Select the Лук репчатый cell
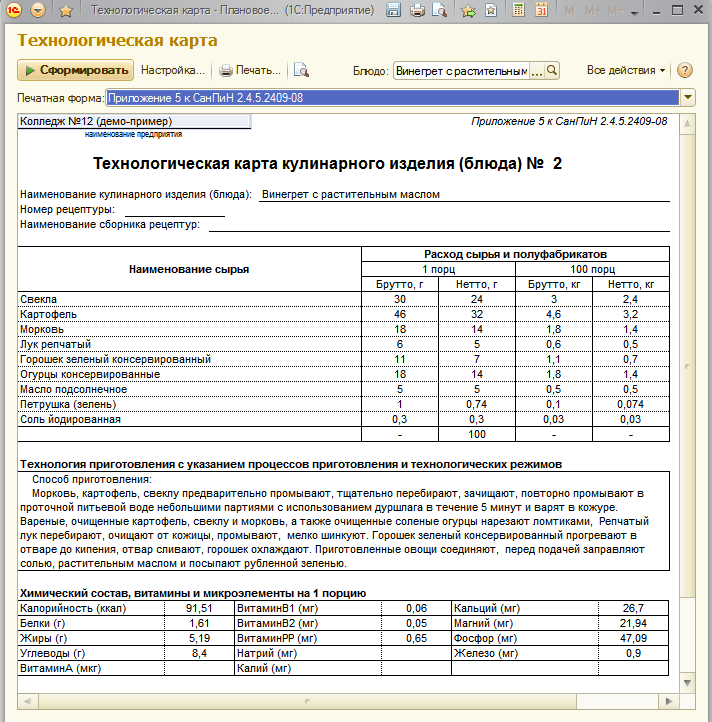The height and width of the screenshot is (722, 712). [189, 344]
